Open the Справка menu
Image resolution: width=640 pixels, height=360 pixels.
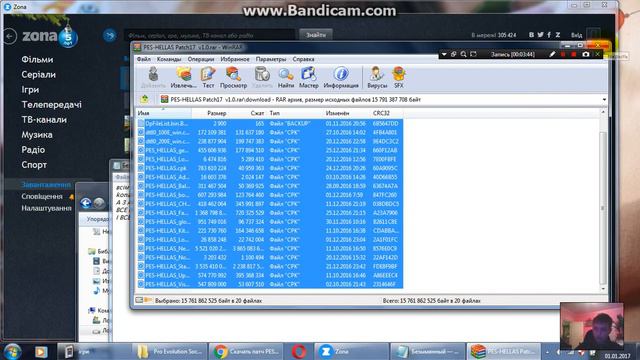pos(303,59)
